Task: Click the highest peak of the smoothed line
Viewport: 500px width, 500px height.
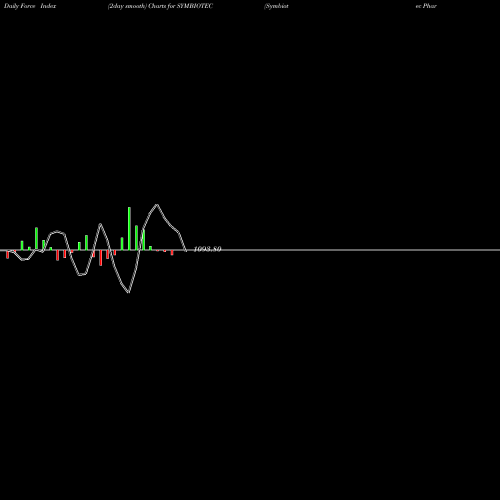Action: [x=157, y=205]
